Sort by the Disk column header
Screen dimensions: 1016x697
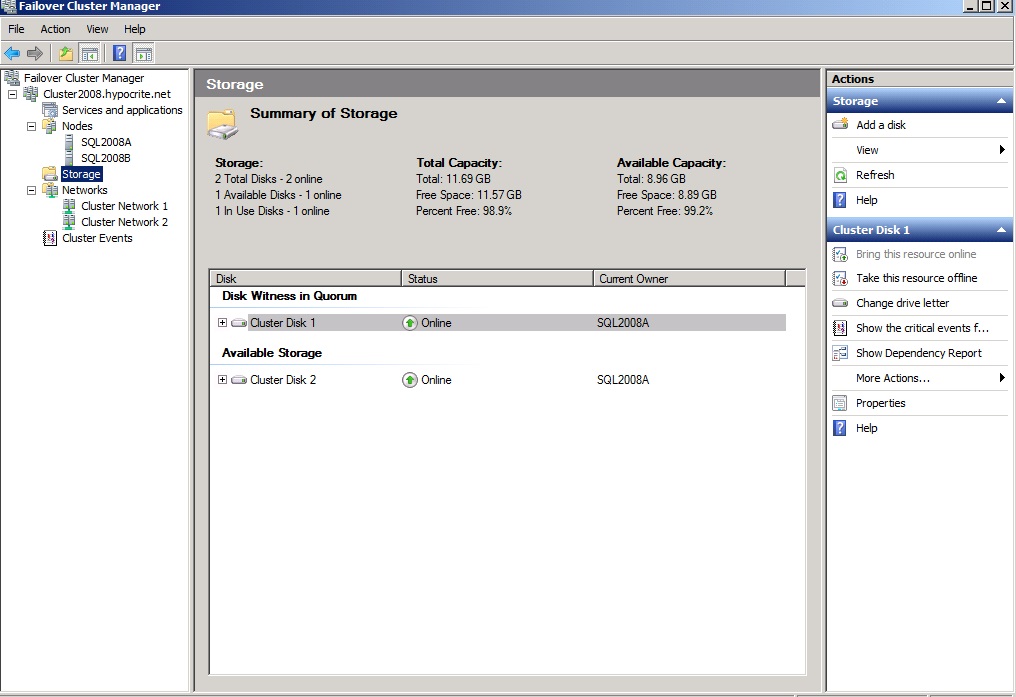306,279
